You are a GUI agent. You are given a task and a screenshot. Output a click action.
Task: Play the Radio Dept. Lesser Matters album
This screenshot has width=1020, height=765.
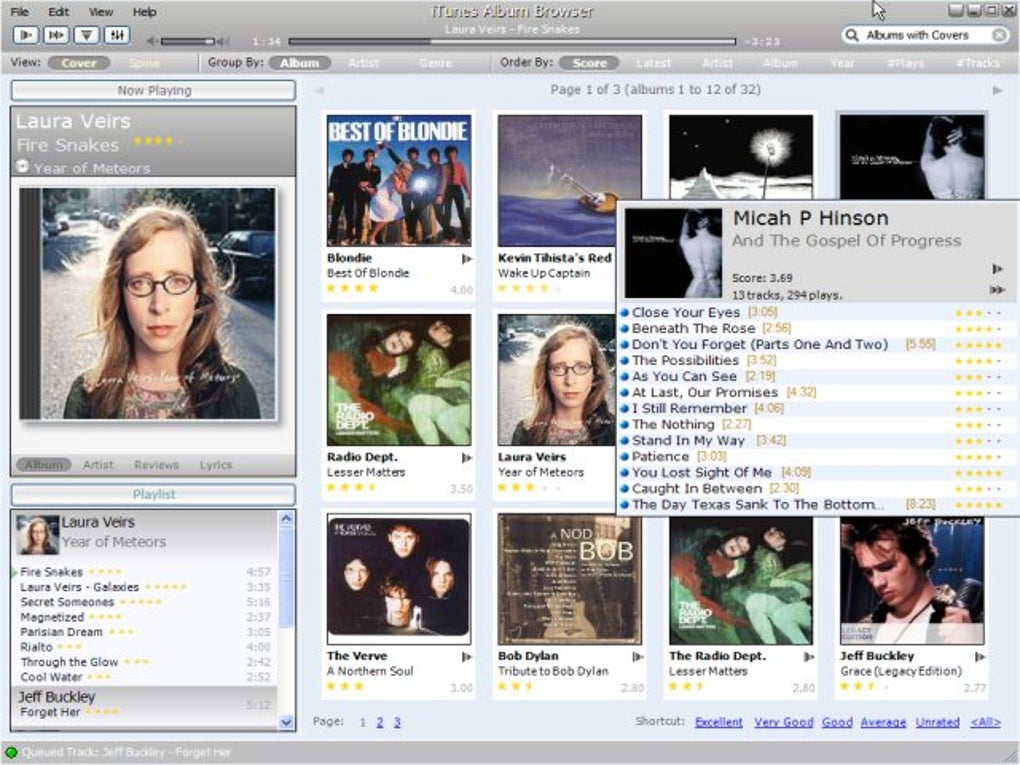click(x=466, y=458)
